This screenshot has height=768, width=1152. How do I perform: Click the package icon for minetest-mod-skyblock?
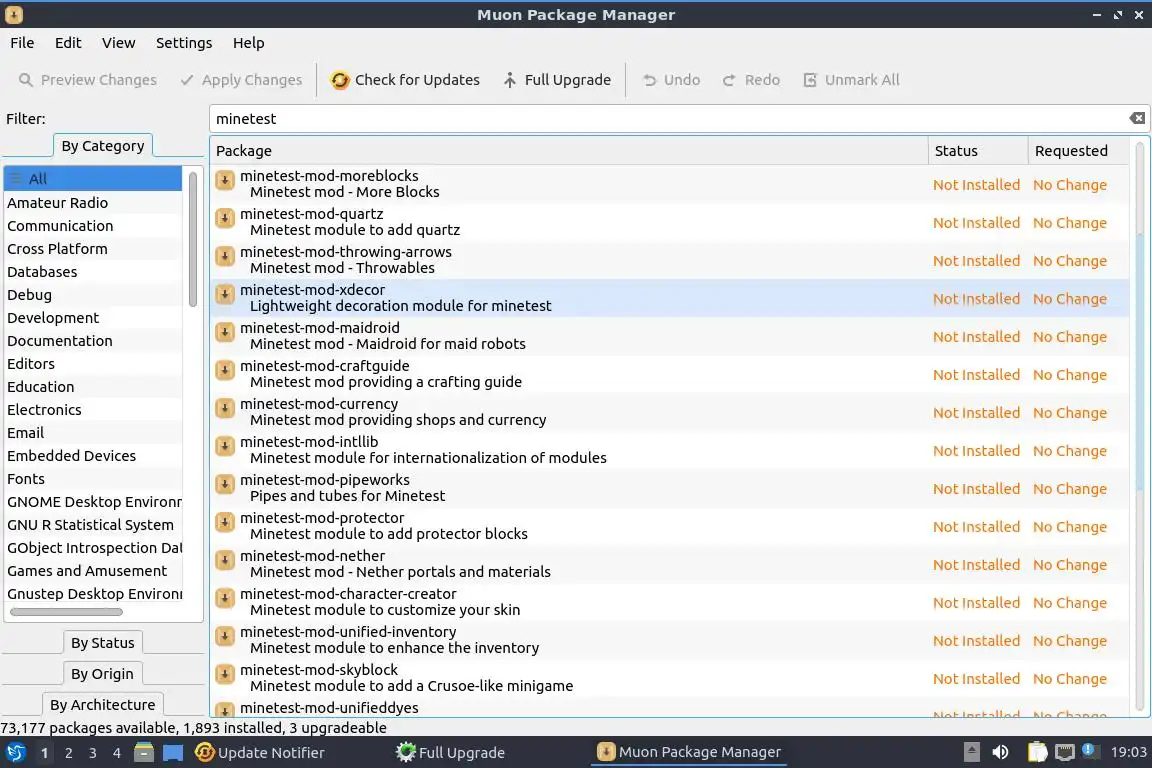click(225, 675)
